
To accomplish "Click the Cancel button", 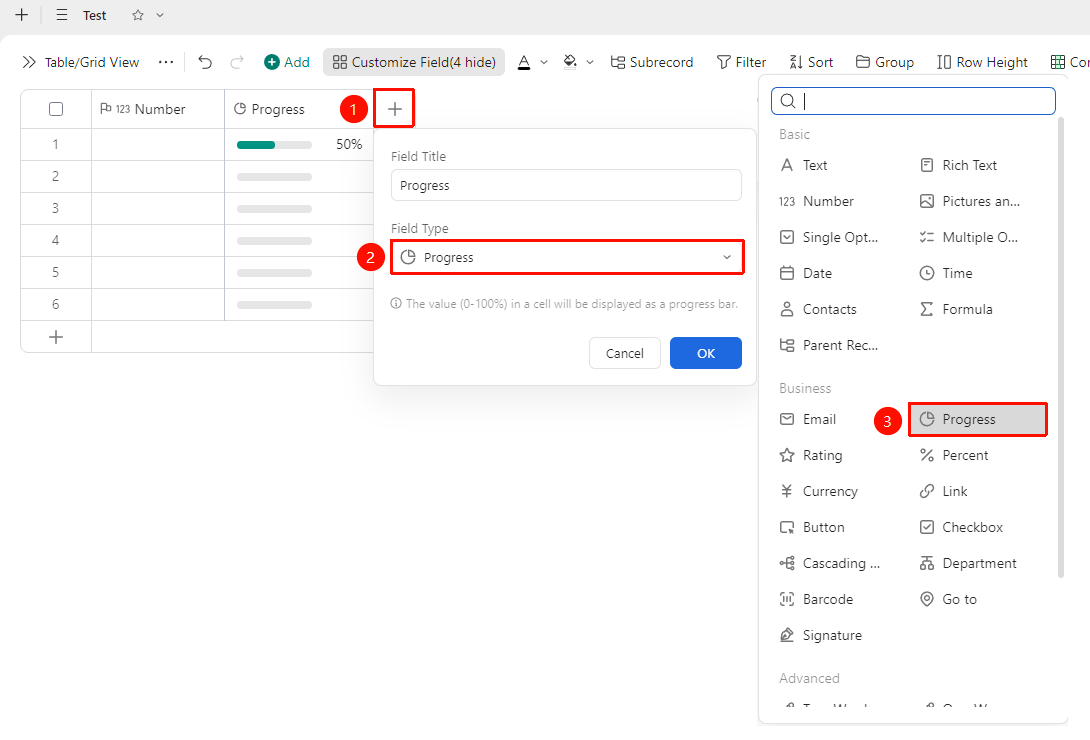I will (624, 353).
